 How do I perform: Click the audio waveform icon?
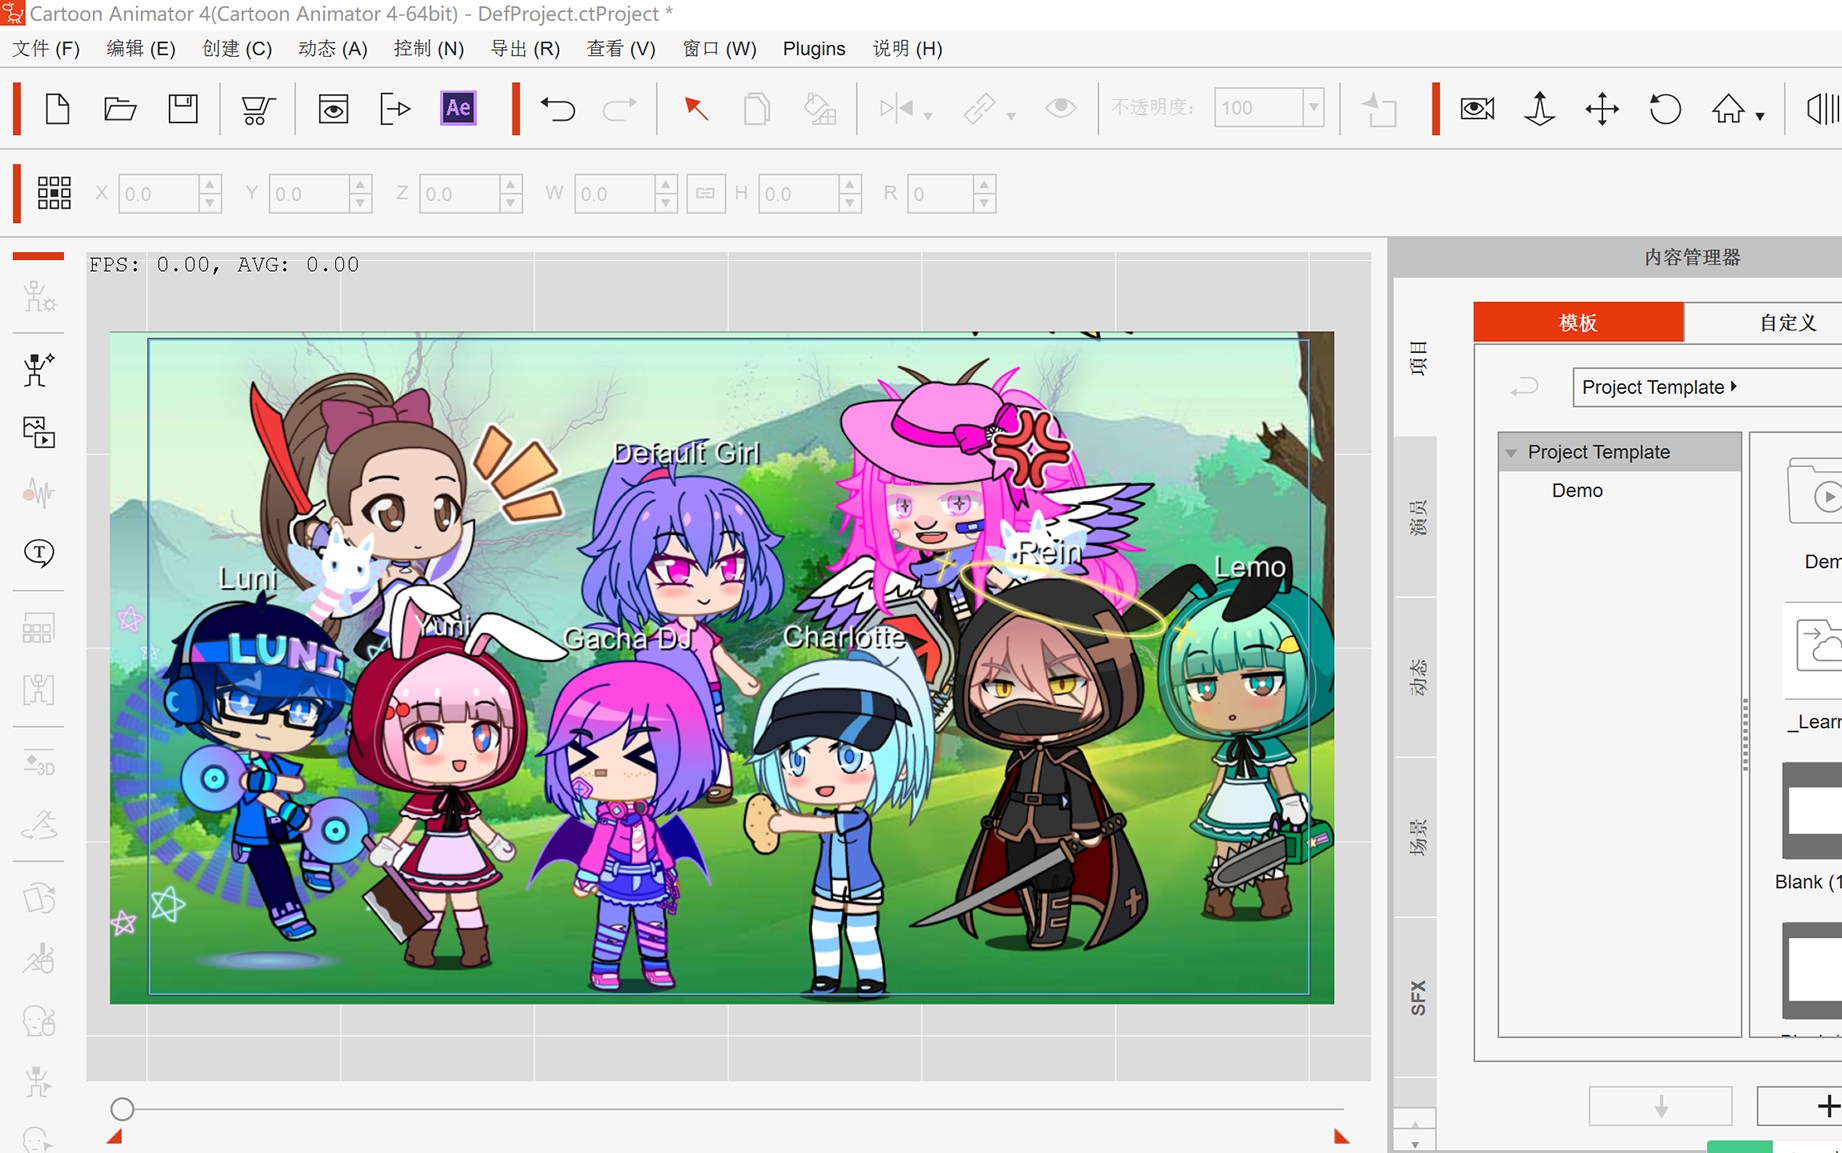coord(39,492)
